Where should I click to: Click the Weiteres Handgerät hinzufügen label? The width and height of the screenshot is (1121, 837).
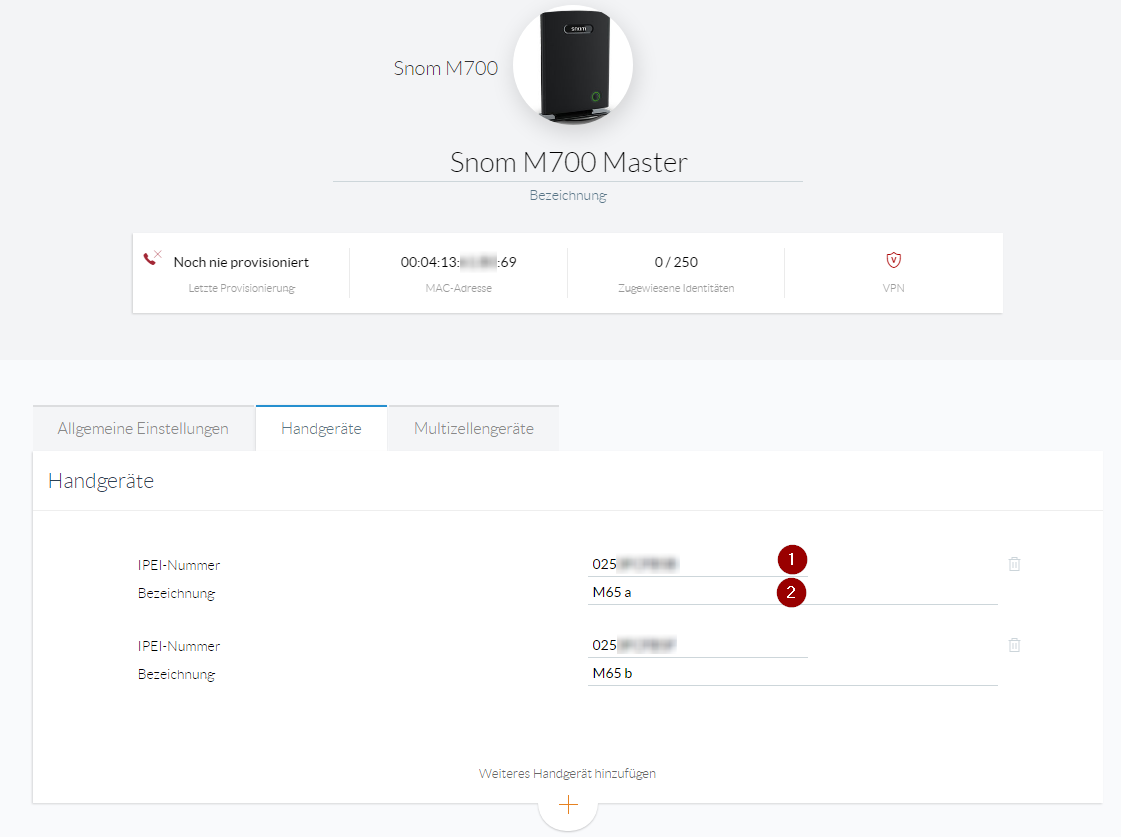coord(567,773)
